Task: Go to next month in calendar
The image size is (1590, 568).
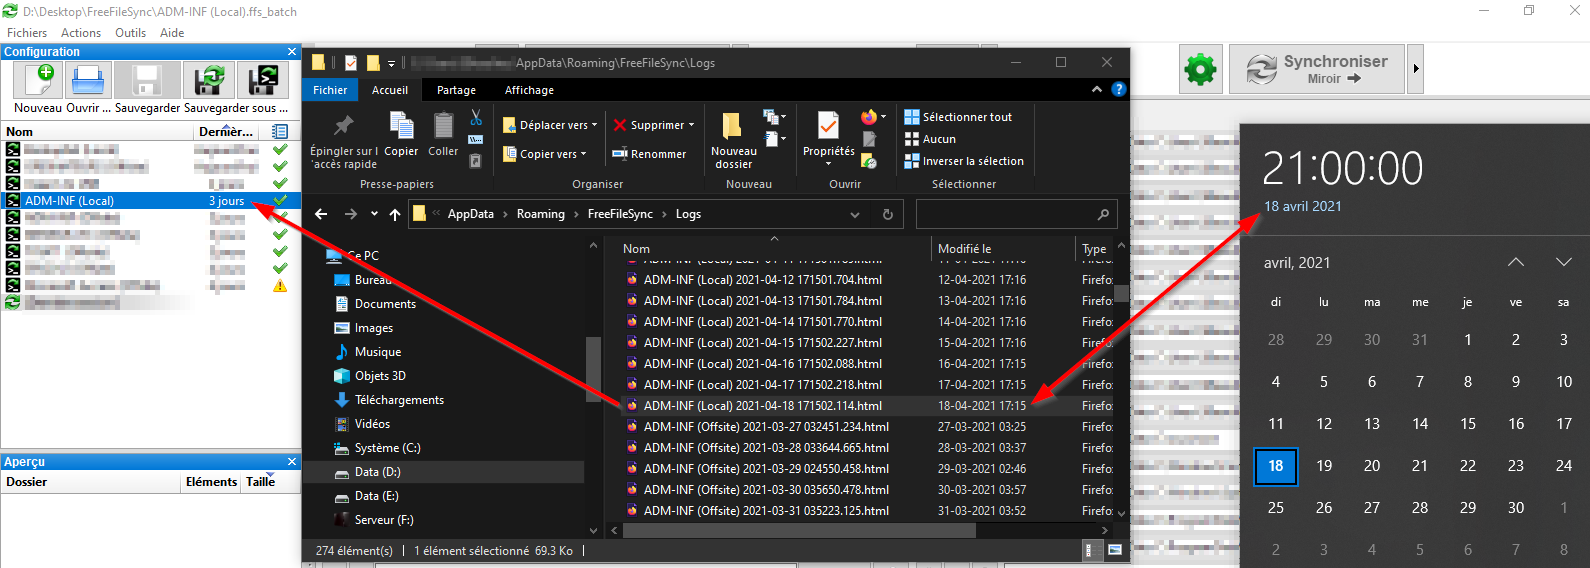Action: (1564, 262)
